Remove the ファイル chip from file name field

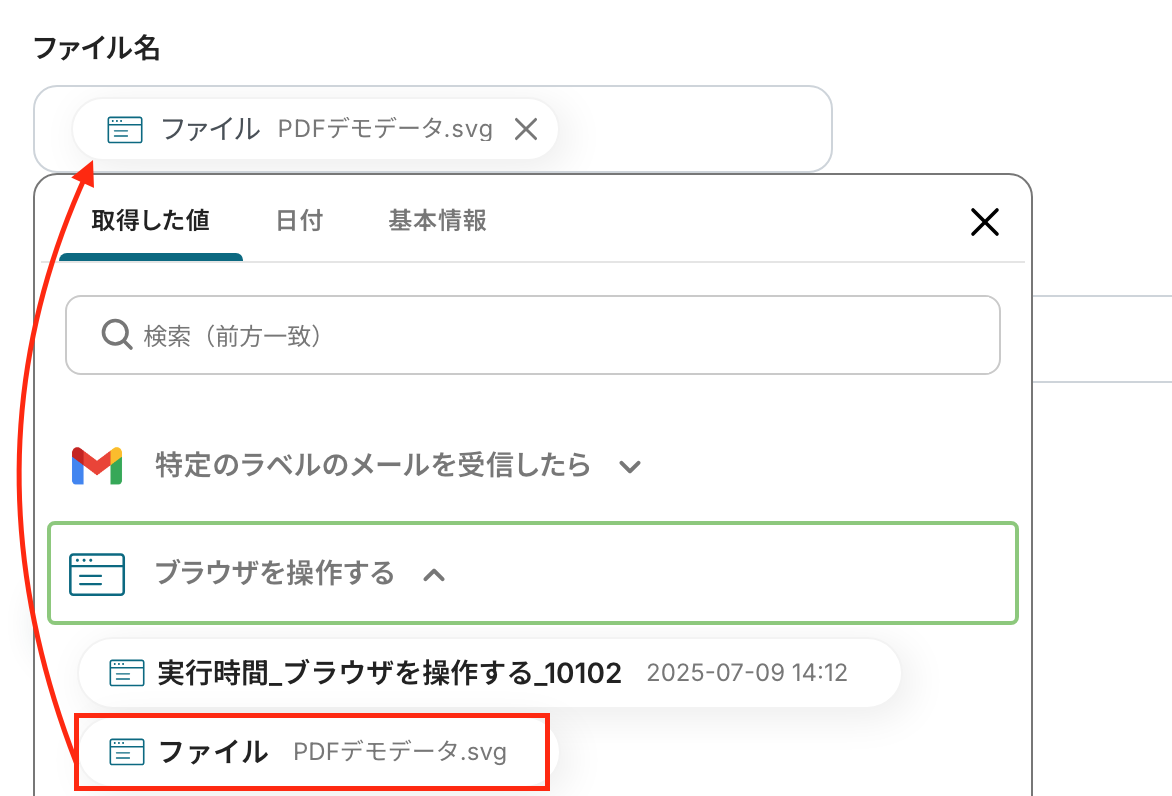(x=526, y=129)
